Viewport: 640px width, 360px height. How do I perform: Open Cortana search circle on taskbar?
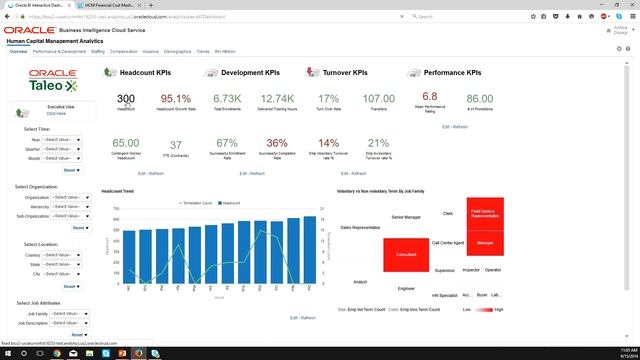[x=24, y=353]
